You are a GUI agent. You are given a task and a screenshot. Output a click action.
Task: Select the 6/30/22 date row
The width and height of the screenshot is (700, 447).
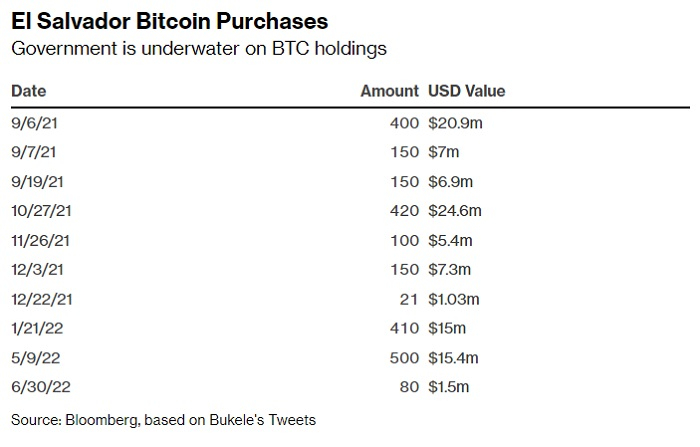36,387
